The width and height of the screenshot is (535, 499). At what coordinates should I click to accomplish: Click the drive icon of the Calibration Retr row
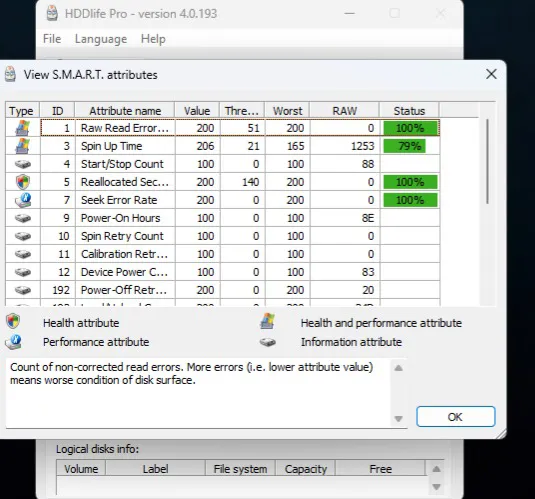(x=23, y=254)
